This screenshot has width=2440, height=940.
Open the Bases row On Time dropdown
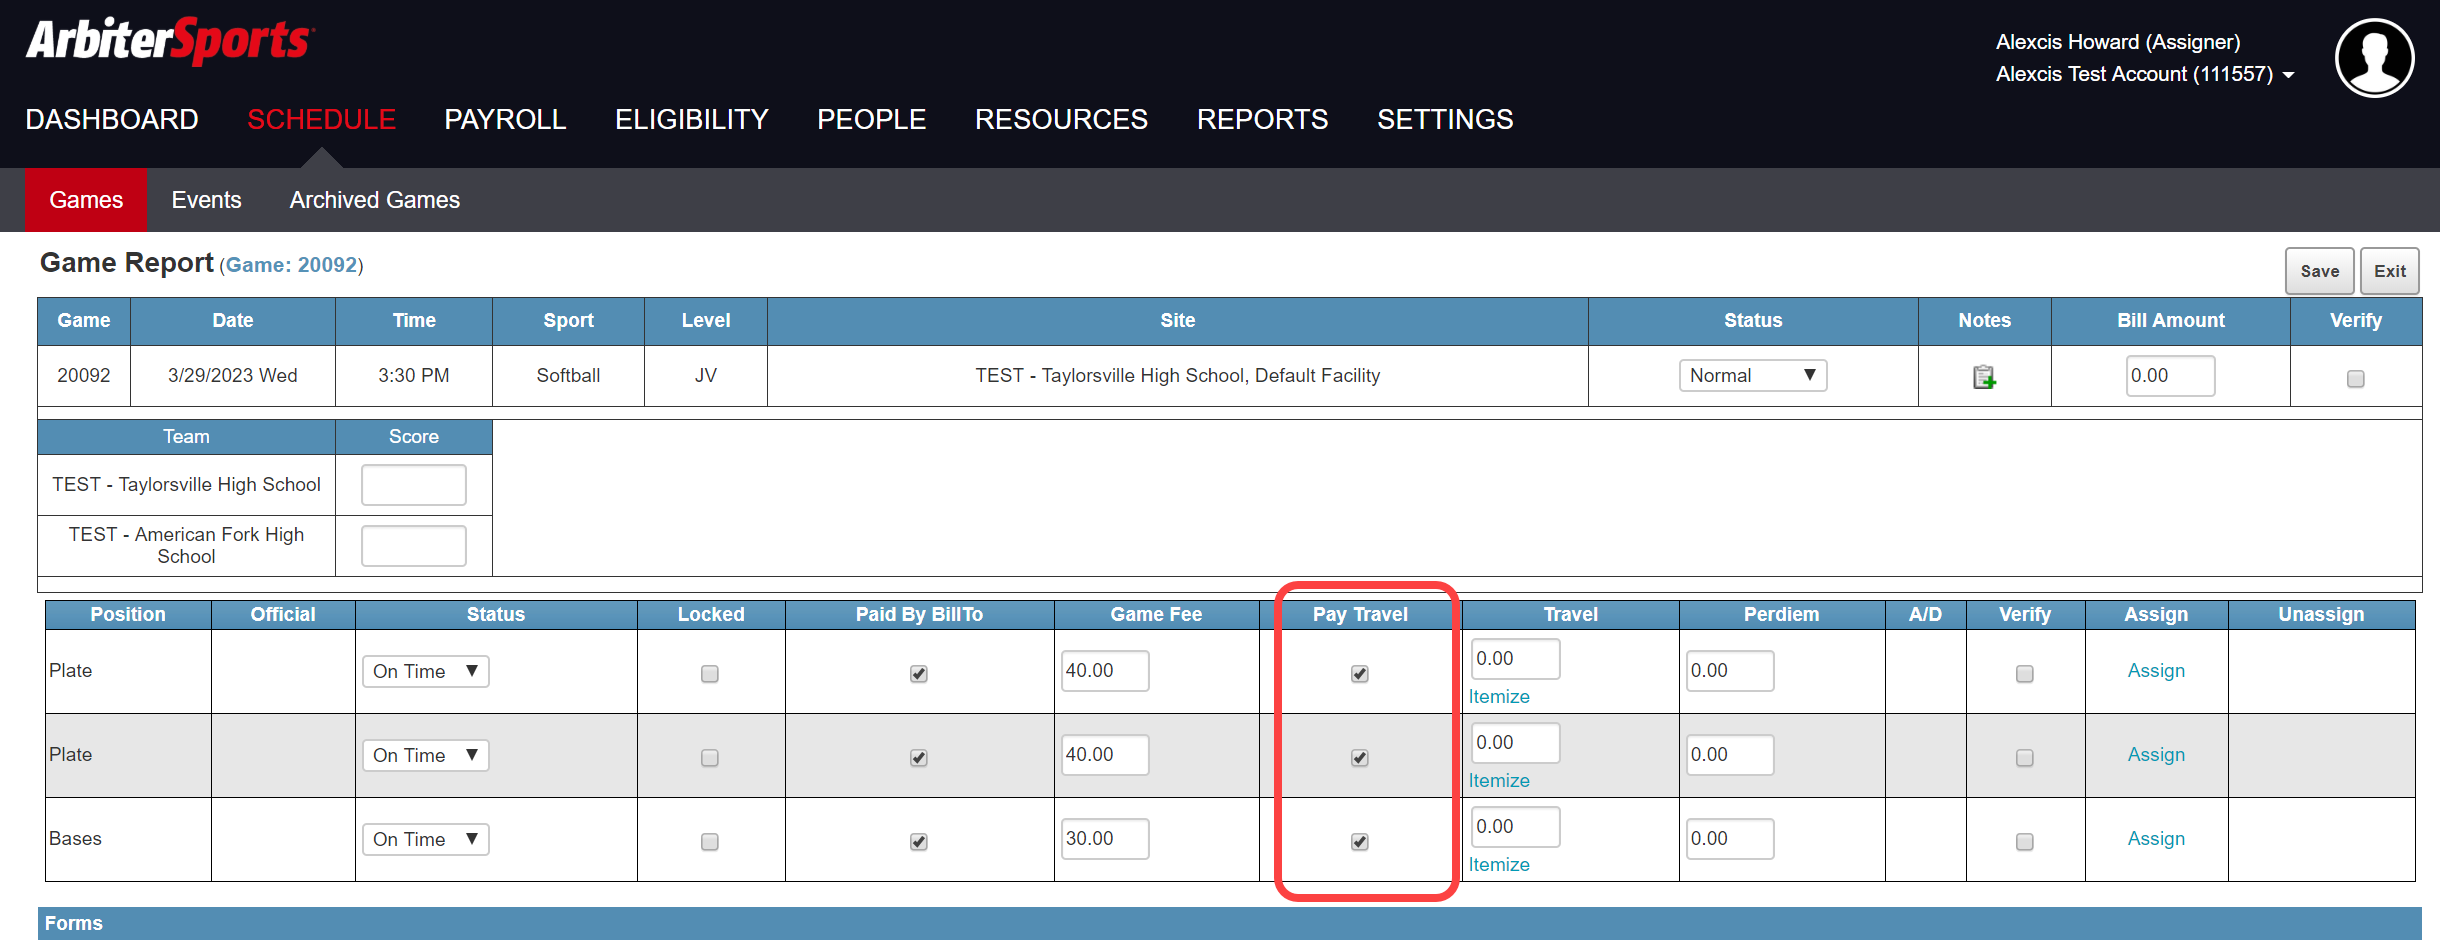coord(425,839)
